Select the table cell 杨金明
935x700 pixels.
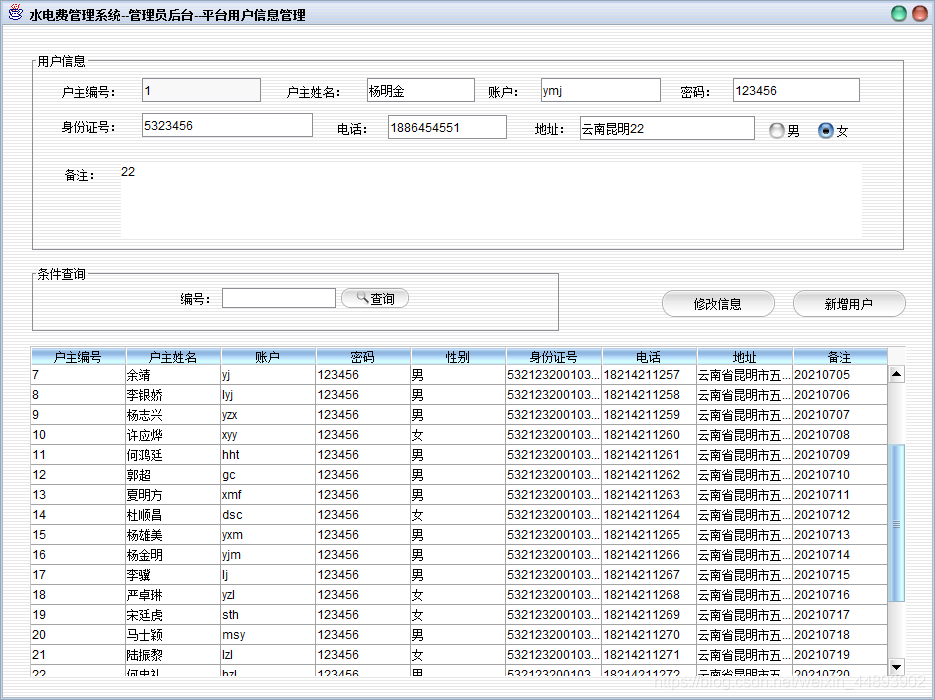173,555
